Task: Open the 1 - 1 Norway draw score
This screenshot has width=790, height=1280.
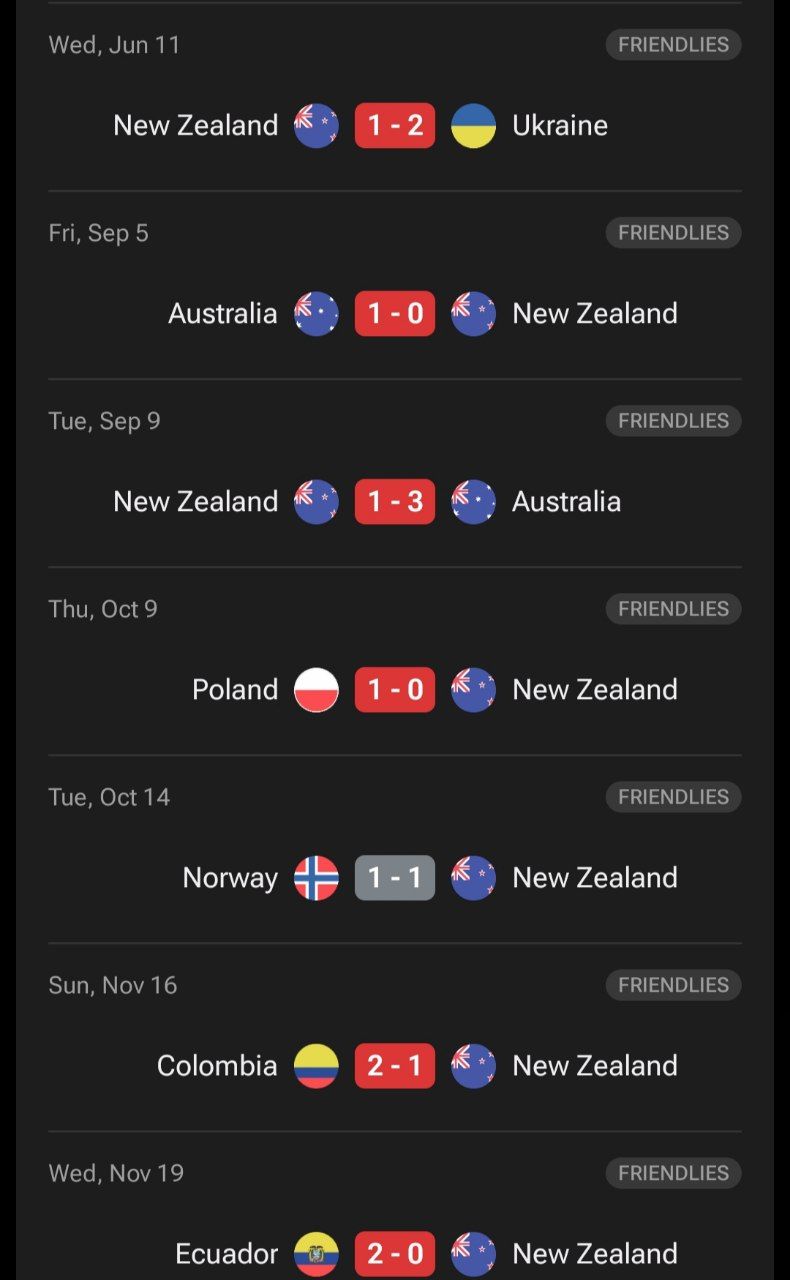Action: [395, 878]
